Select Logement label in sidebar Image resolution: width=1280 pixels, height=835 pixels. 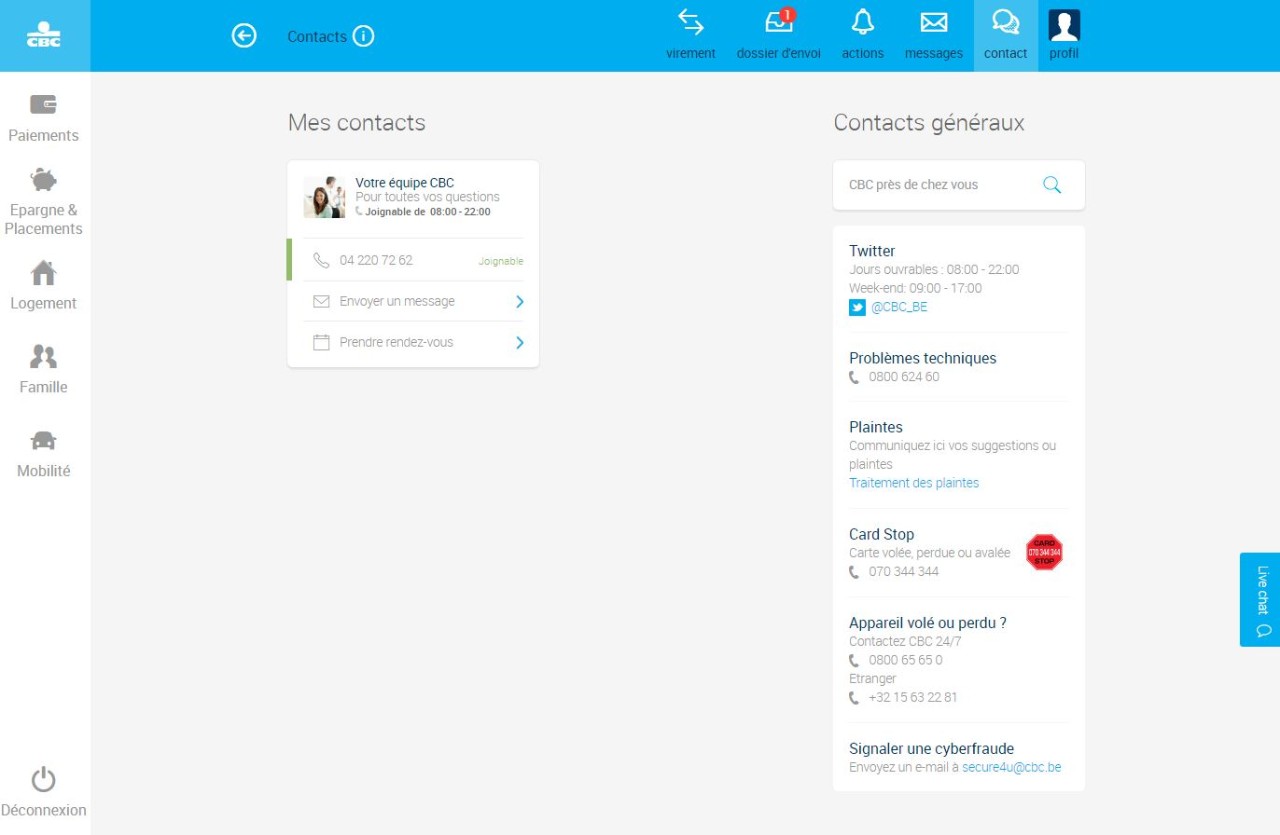(44, 303)
